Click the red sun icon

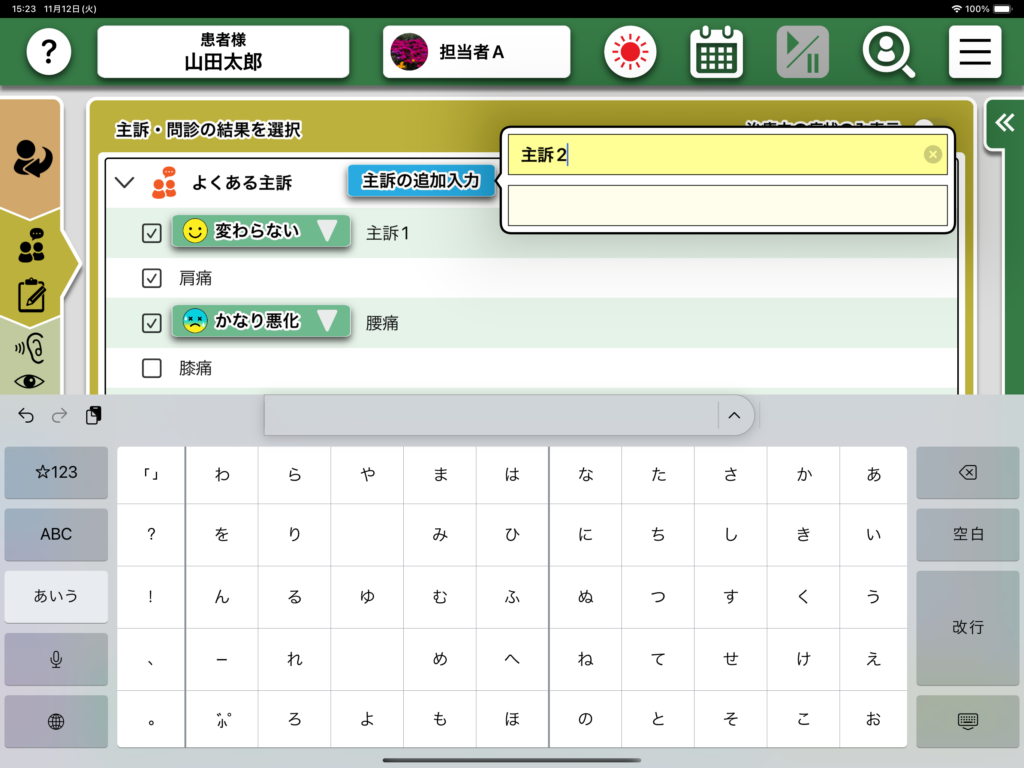[x=630, y=52]
